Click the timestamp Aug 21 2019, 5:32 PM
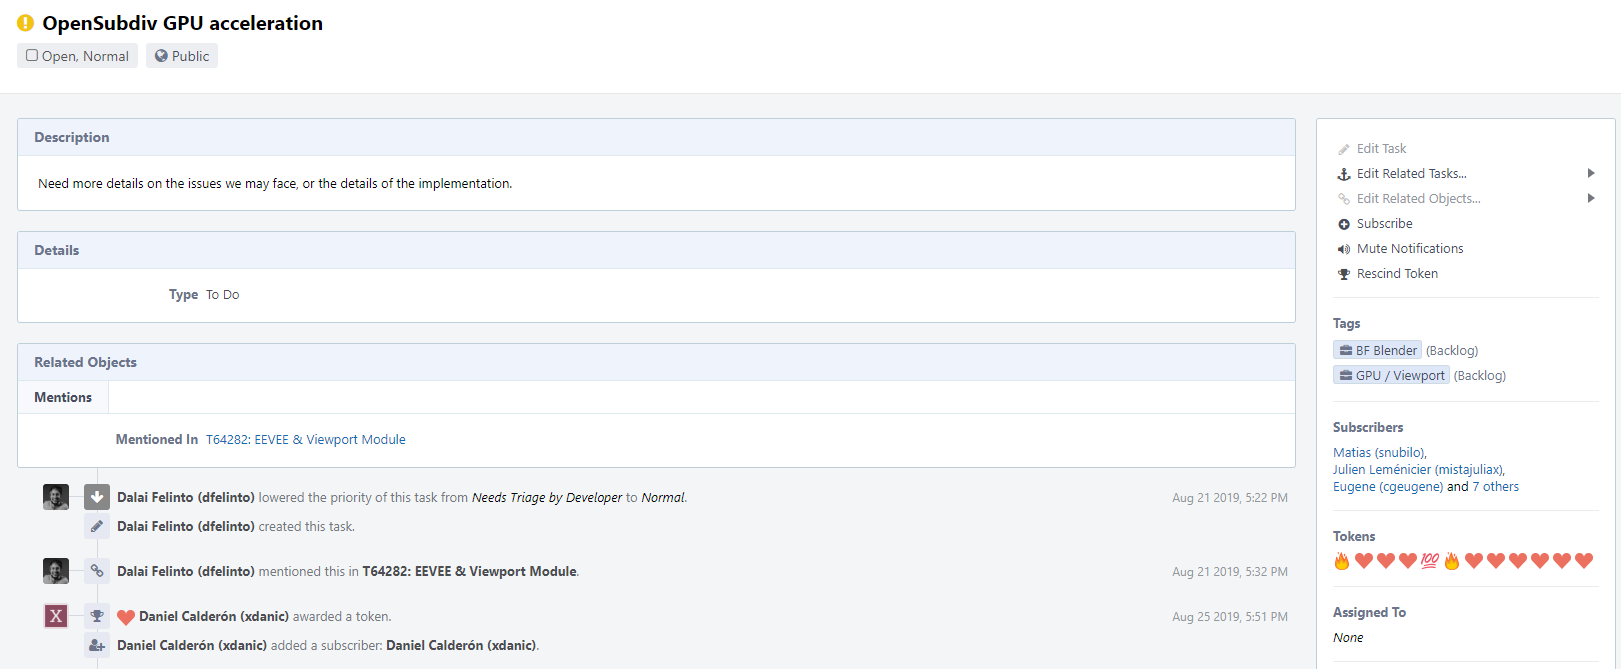The width and height of the screenshot is (1621, 669). coord(1230,572)
